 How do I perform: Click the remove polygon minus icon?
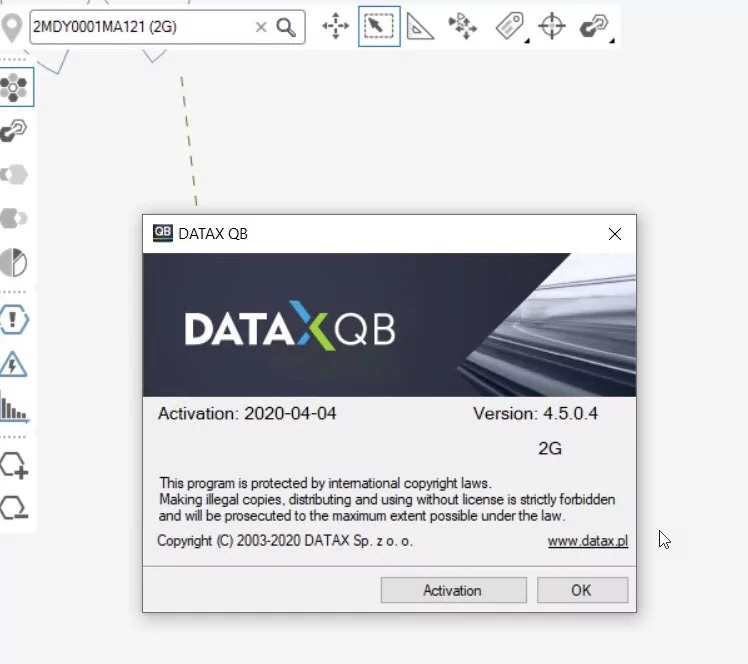click(14, 507)
